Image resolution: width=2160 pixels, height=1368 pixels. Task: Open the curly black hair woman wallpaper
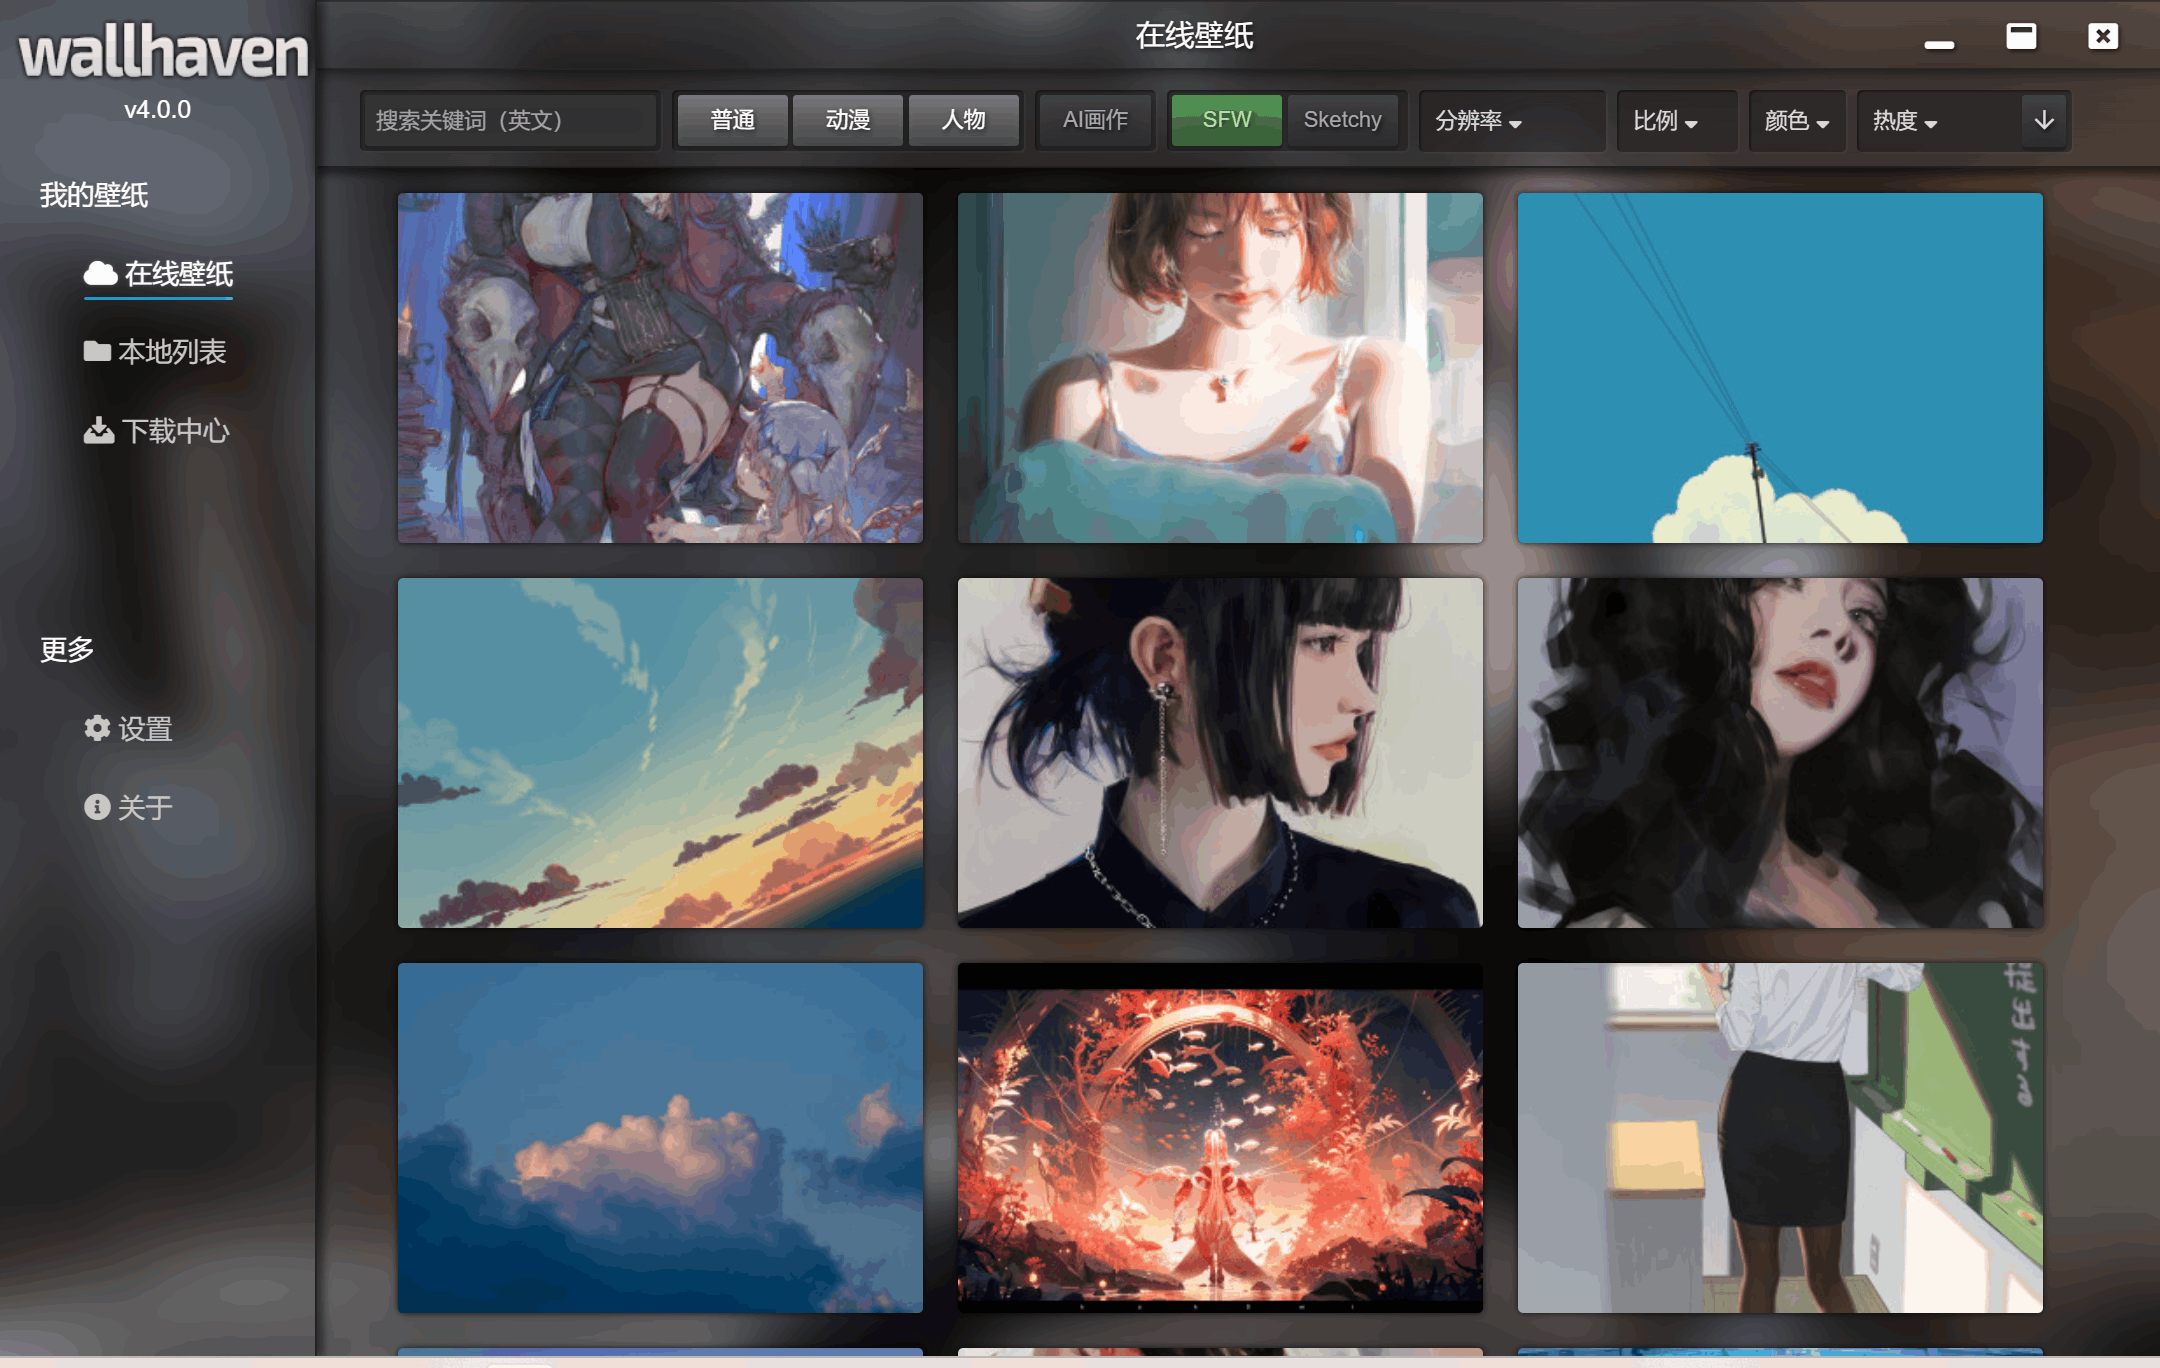[x=1780, y=753]
